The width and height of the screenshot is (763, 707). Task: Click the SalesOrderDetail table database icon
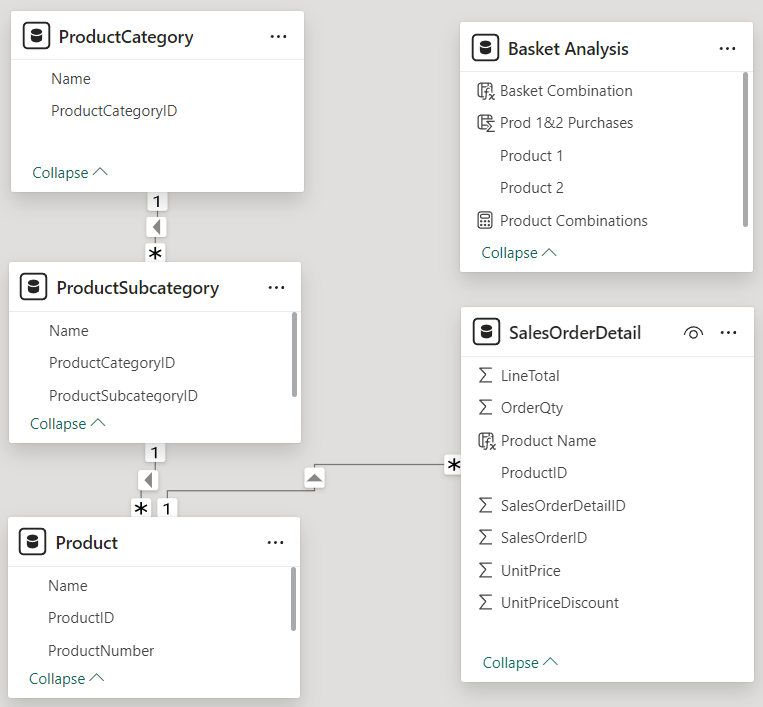tap(486, 332)
